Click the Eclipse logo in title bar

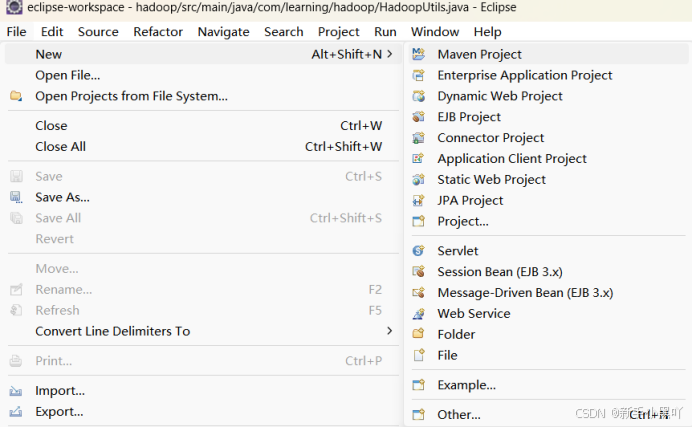pos(14,7)
